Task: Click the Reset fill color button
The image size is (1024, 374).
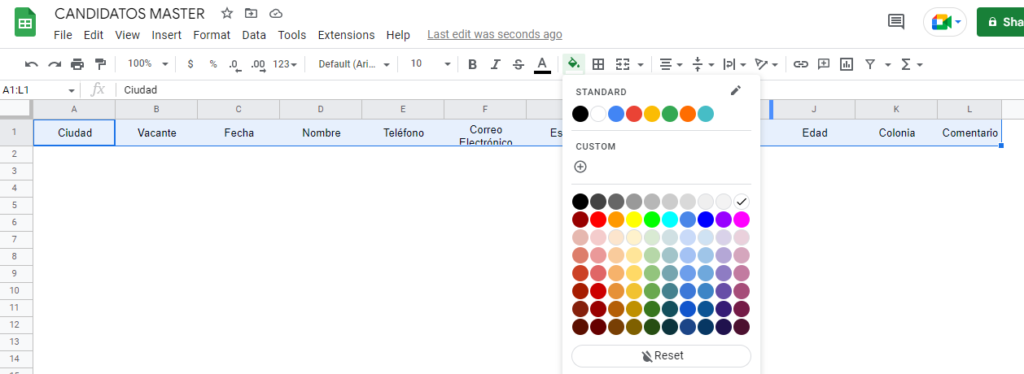Action: 661,356
